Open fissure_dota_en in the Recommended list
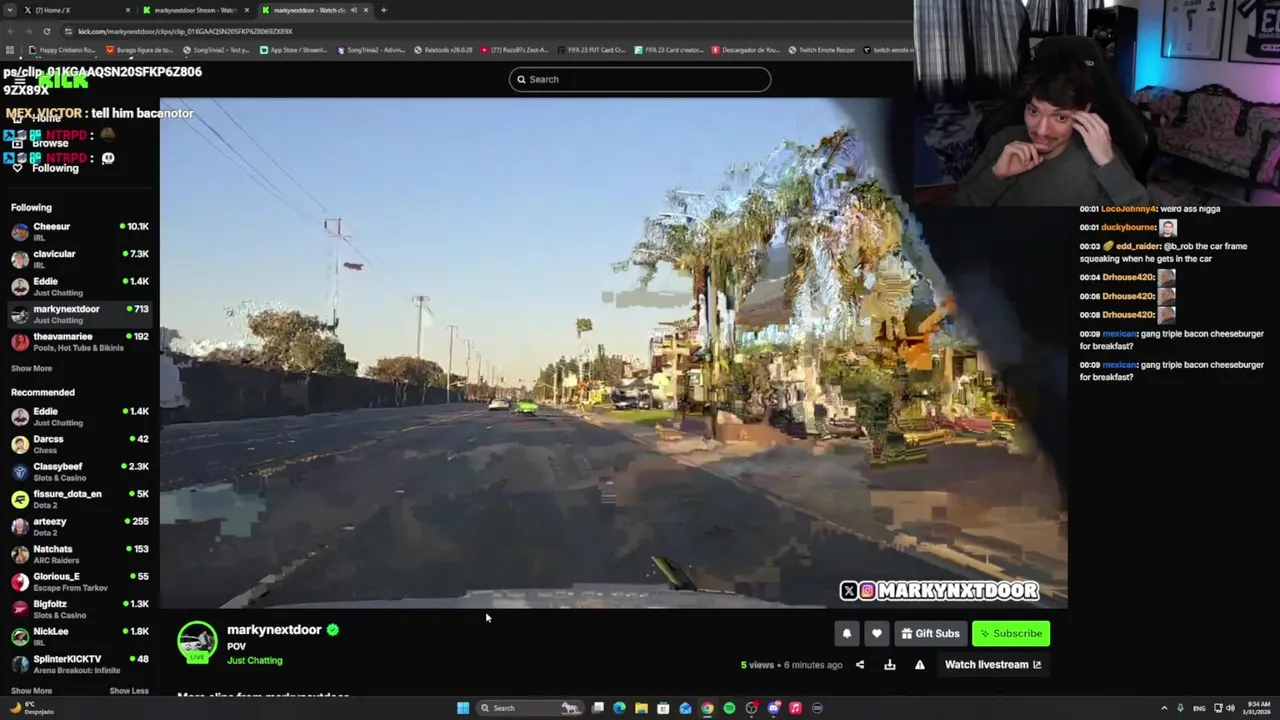The height and width of the screenshot is (720, 1280). 80,499
